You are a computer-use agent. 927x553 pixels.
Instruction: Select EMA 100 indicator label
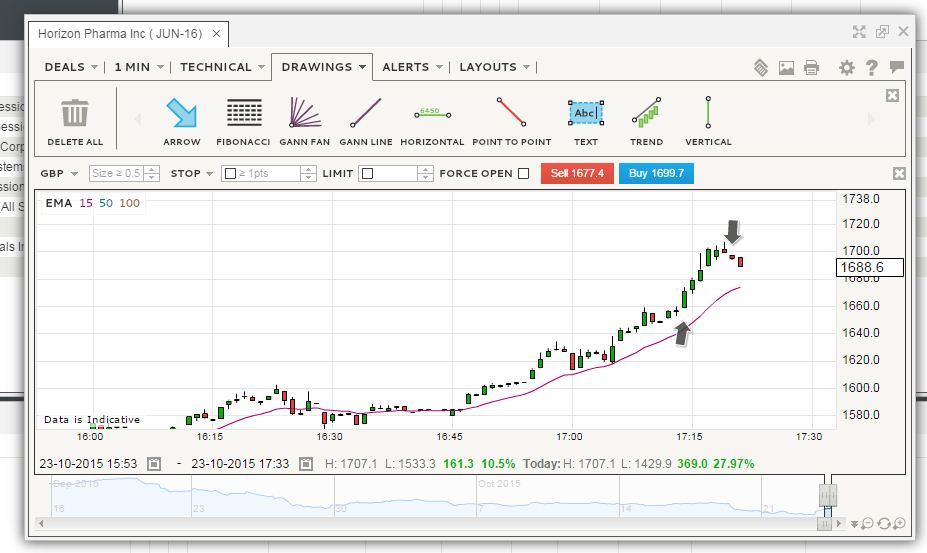pyautogui.click(x=129, y=203)
